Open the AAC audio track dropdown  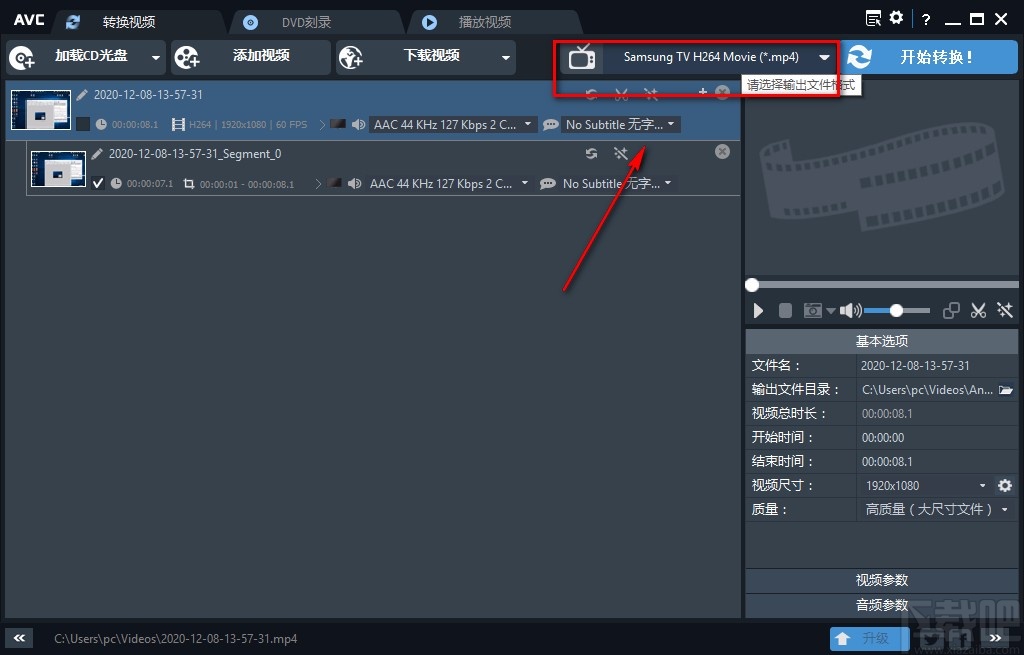click(452, 124)
